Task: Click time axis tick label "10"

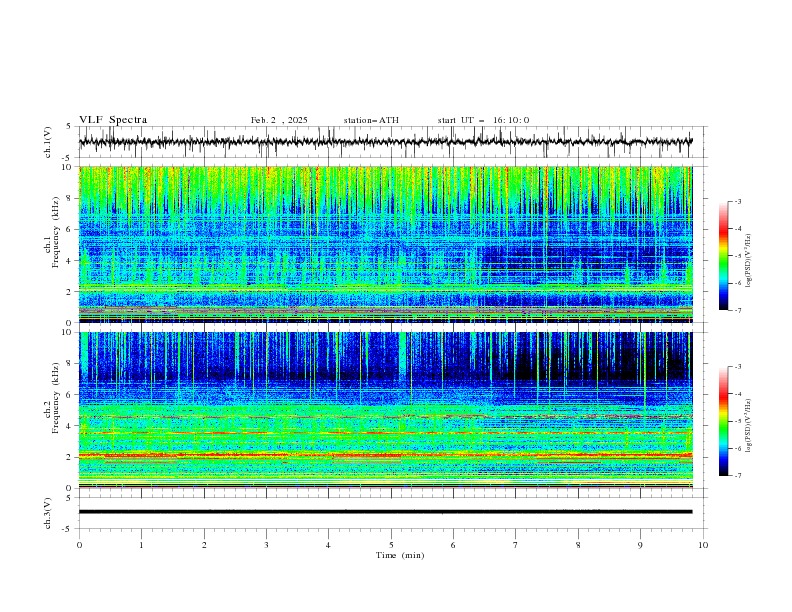Action: point(703,545)
